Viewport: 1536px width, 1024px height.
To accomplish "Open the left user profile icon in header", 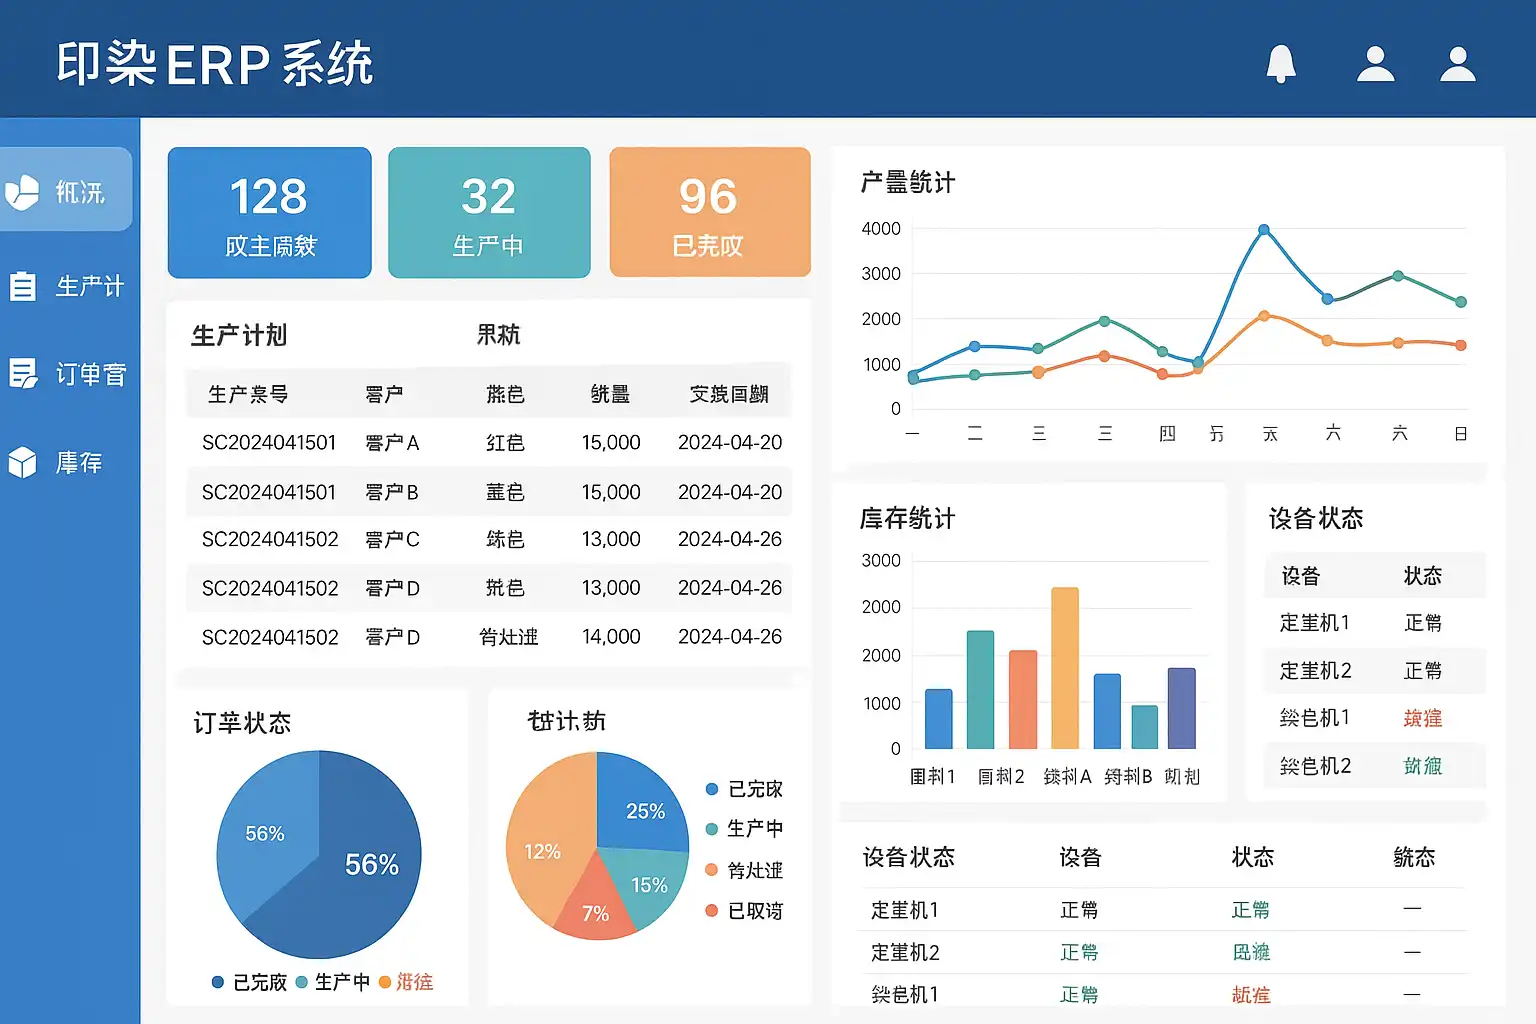I will (1375, 64).
